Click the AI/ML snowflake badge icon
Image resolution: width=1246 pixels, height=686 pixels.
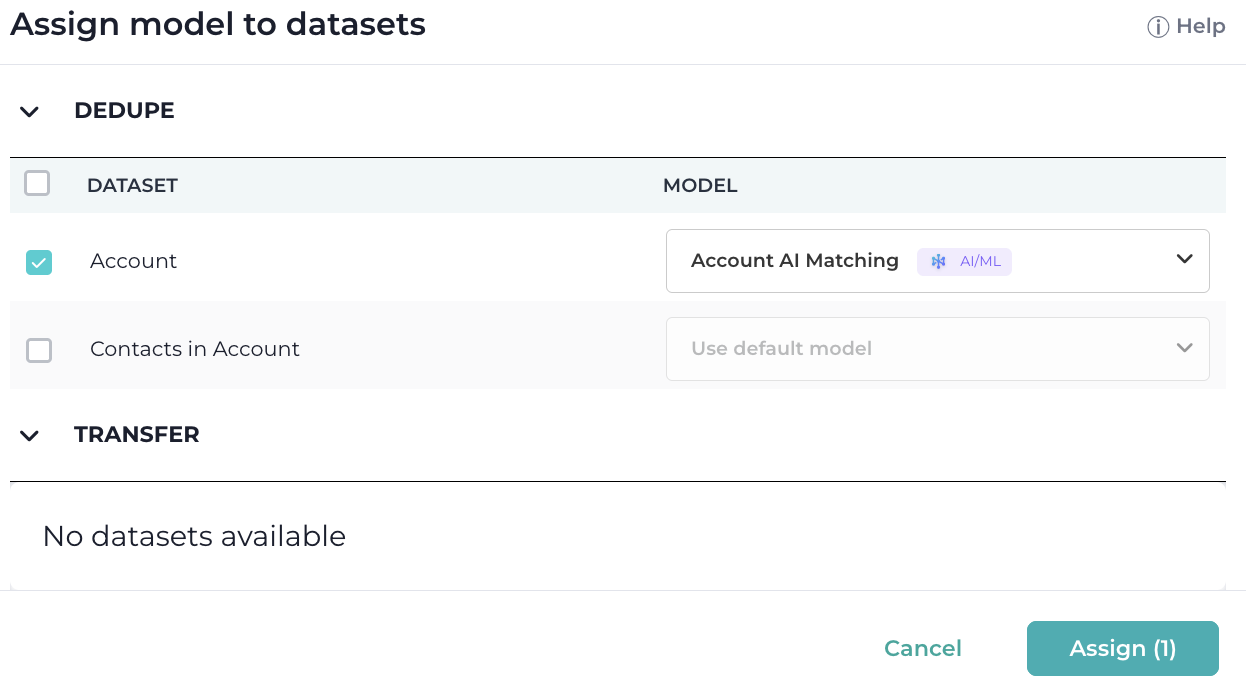click(938, 262)
